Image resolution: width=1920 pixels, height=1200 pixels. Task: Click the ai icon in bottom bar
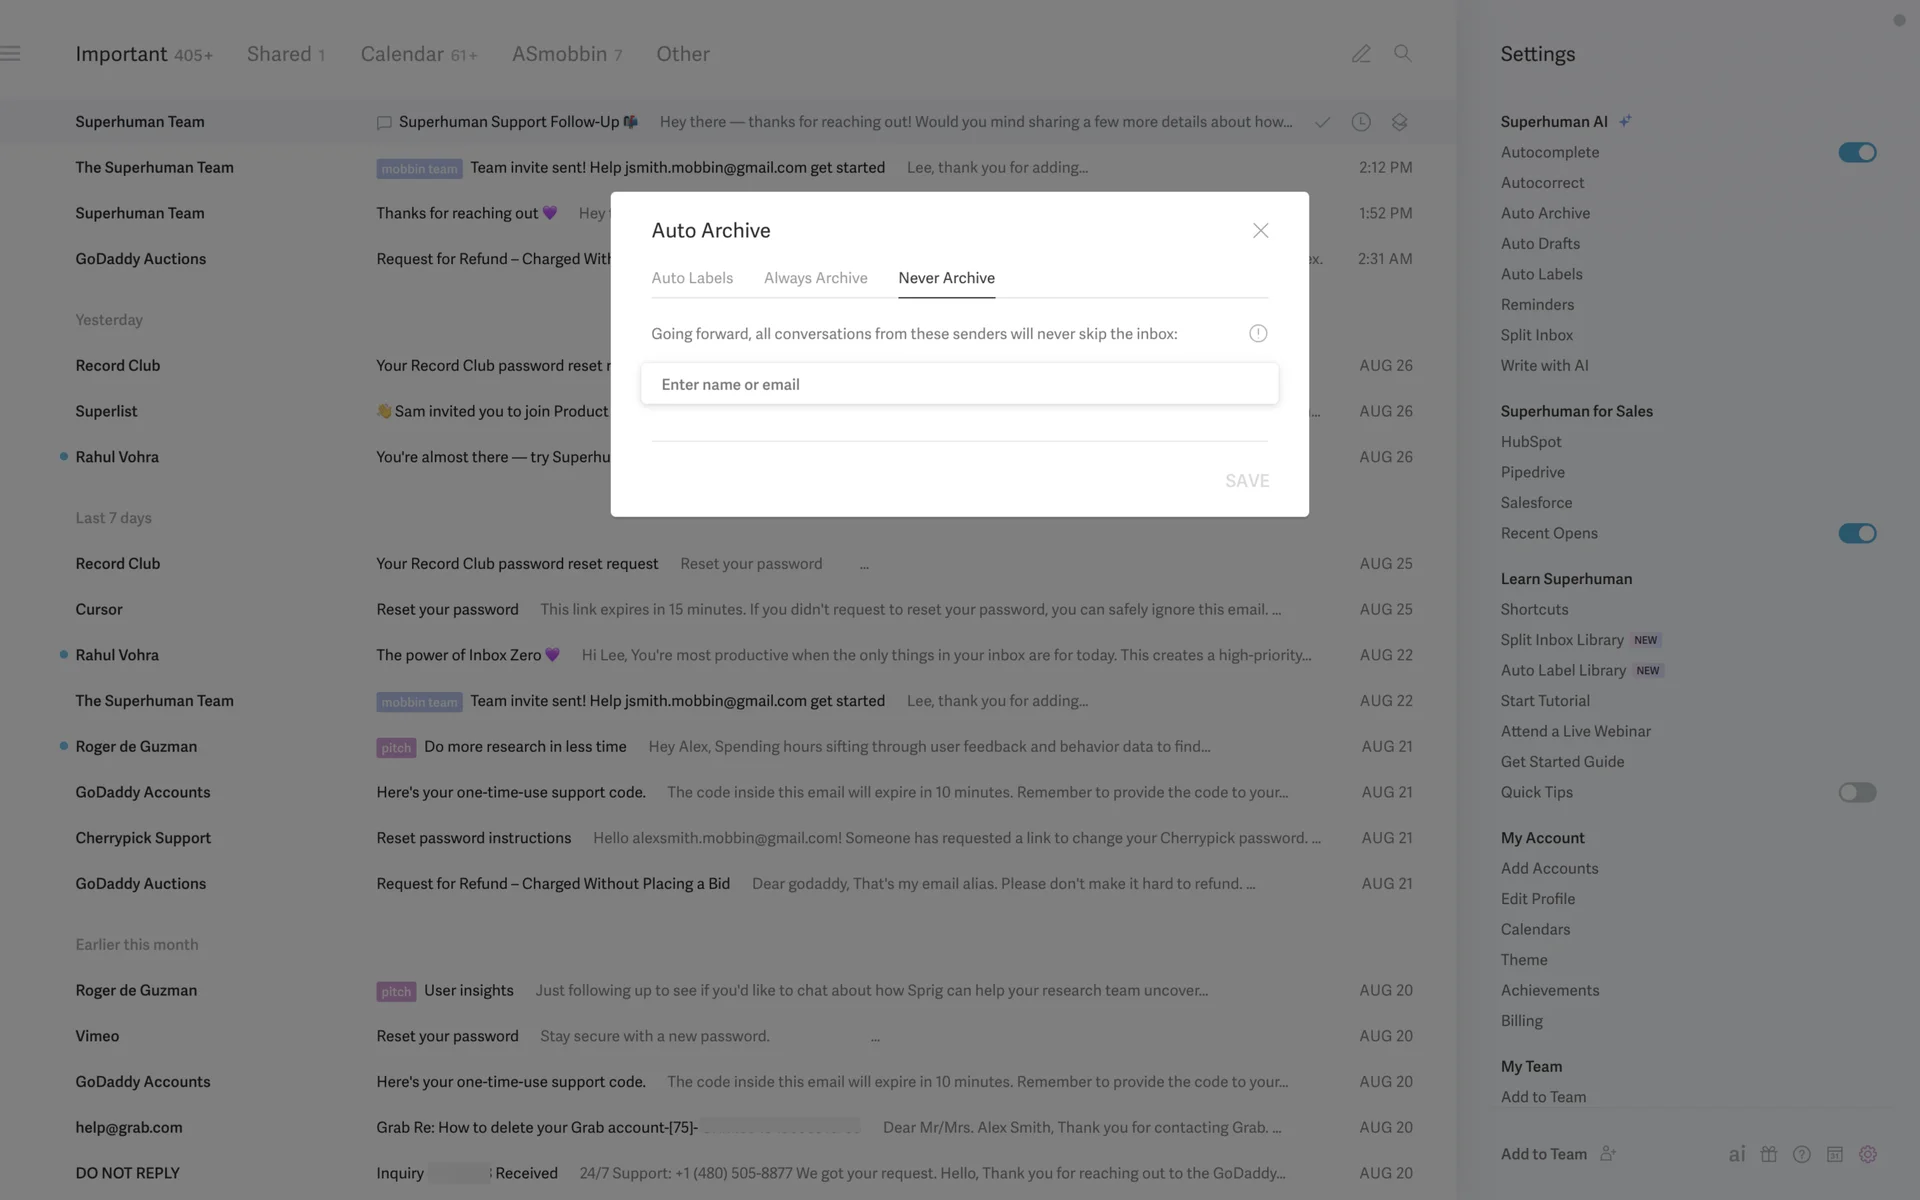point(1736,1154)
